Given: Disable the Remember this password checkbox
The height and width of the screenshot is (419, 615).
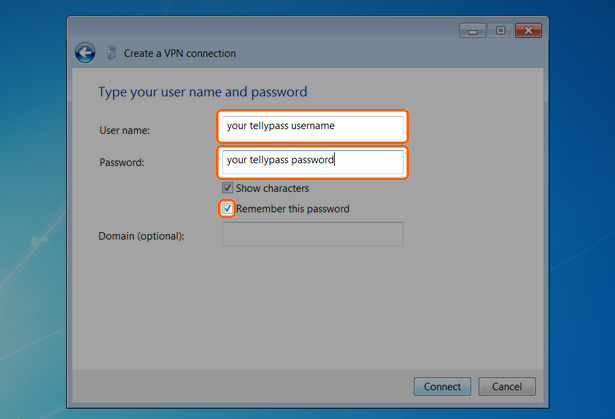Looking at the screenshot, I should [227, 208].
